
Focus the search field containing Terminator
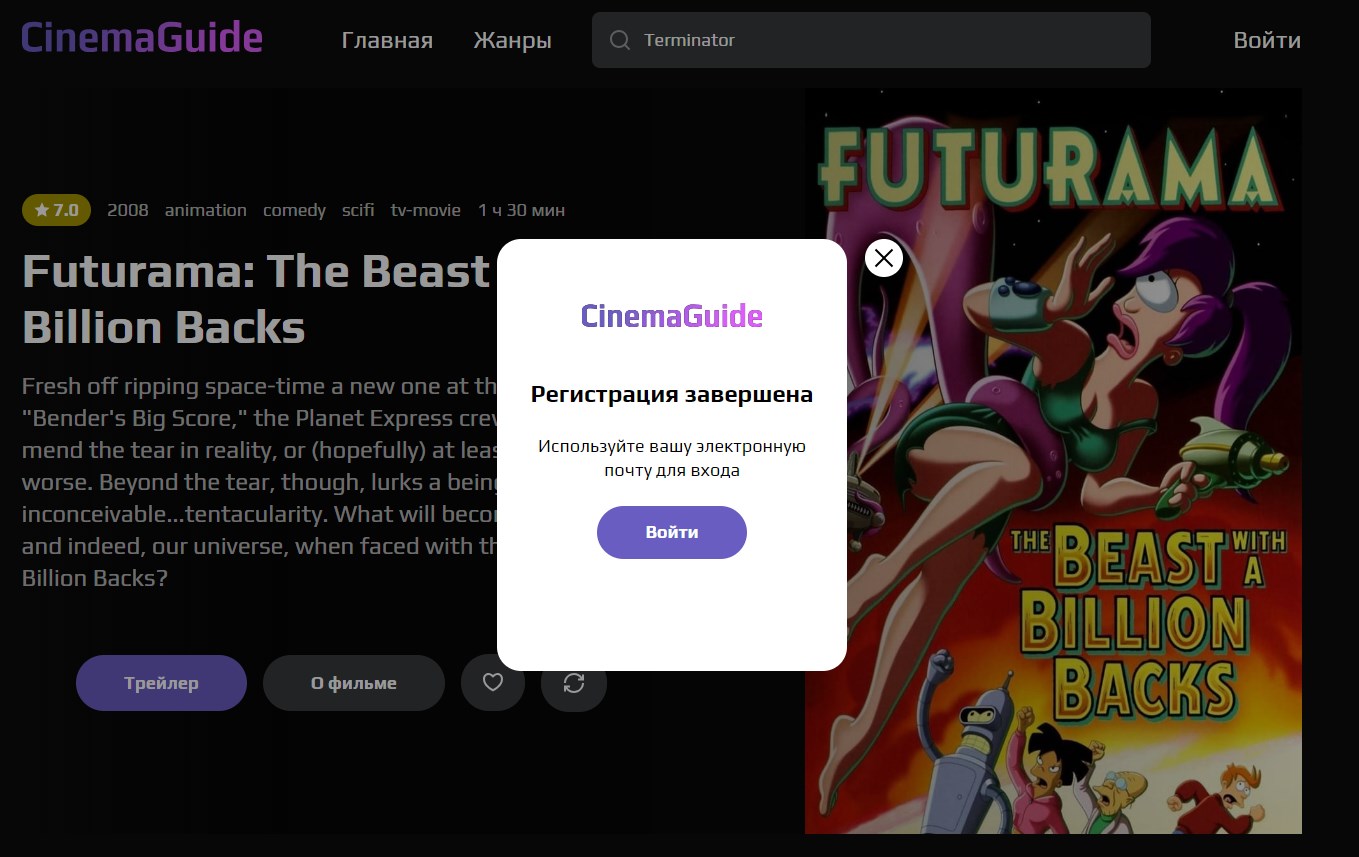click(x=871, y=40)
